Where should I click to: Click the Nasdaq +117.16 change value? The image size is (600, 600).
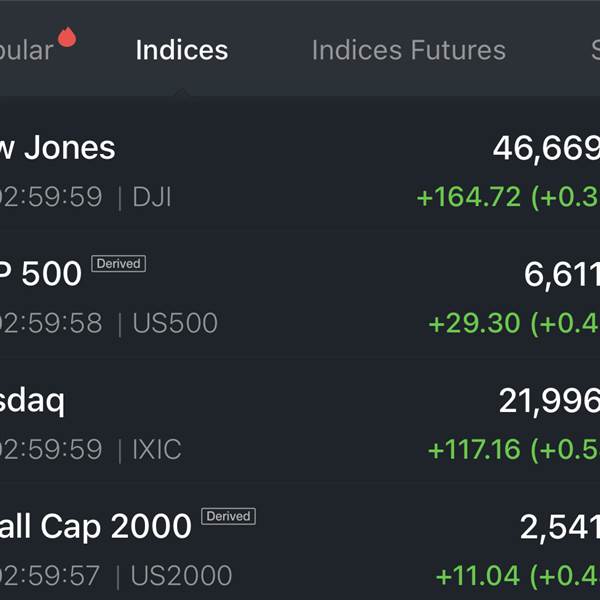475,449
